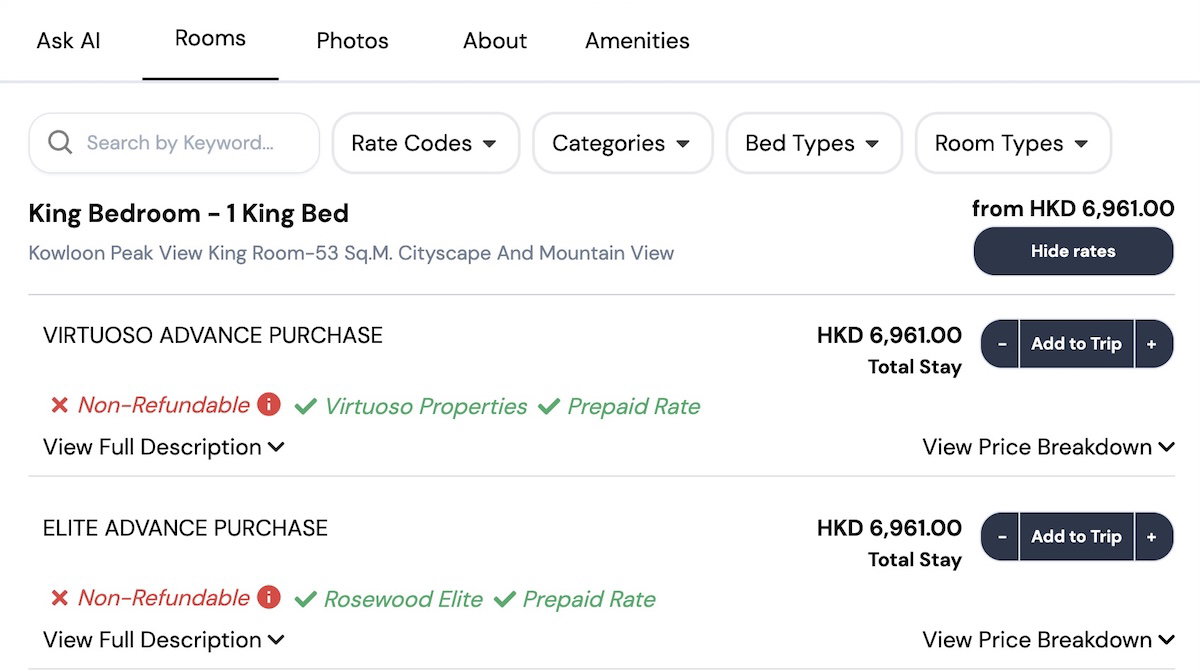Screen dimensions: 1200x671
Task: Decrease Virtuoso Advance Purchase room quantity
Action: [x=1001, y=344]
